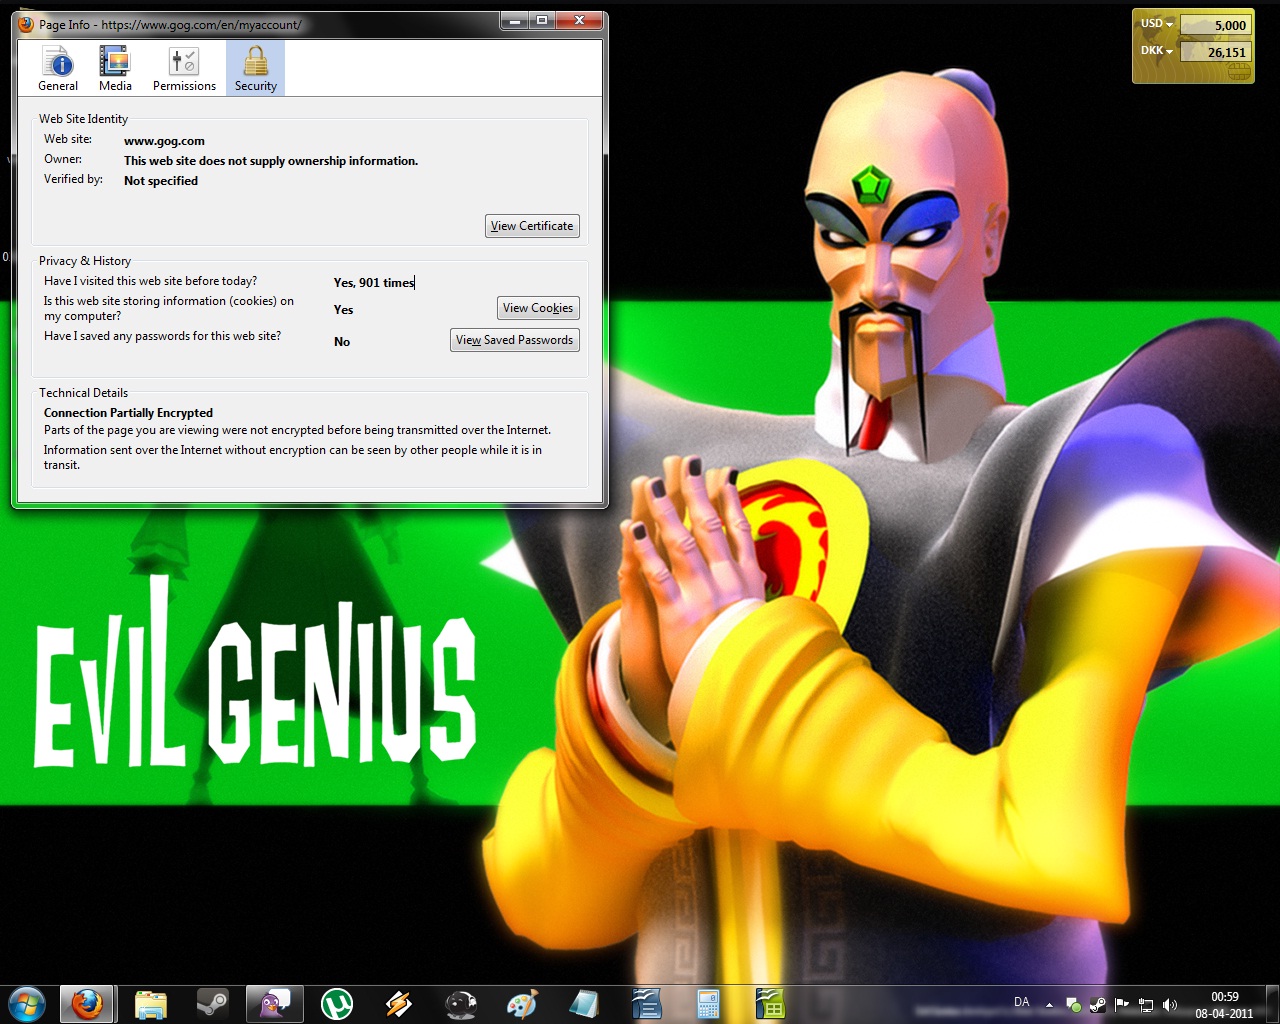Click the Privacy & History section label
Screen dimensions: 1280x1024
pyautogui.click(x=85, y=261)
